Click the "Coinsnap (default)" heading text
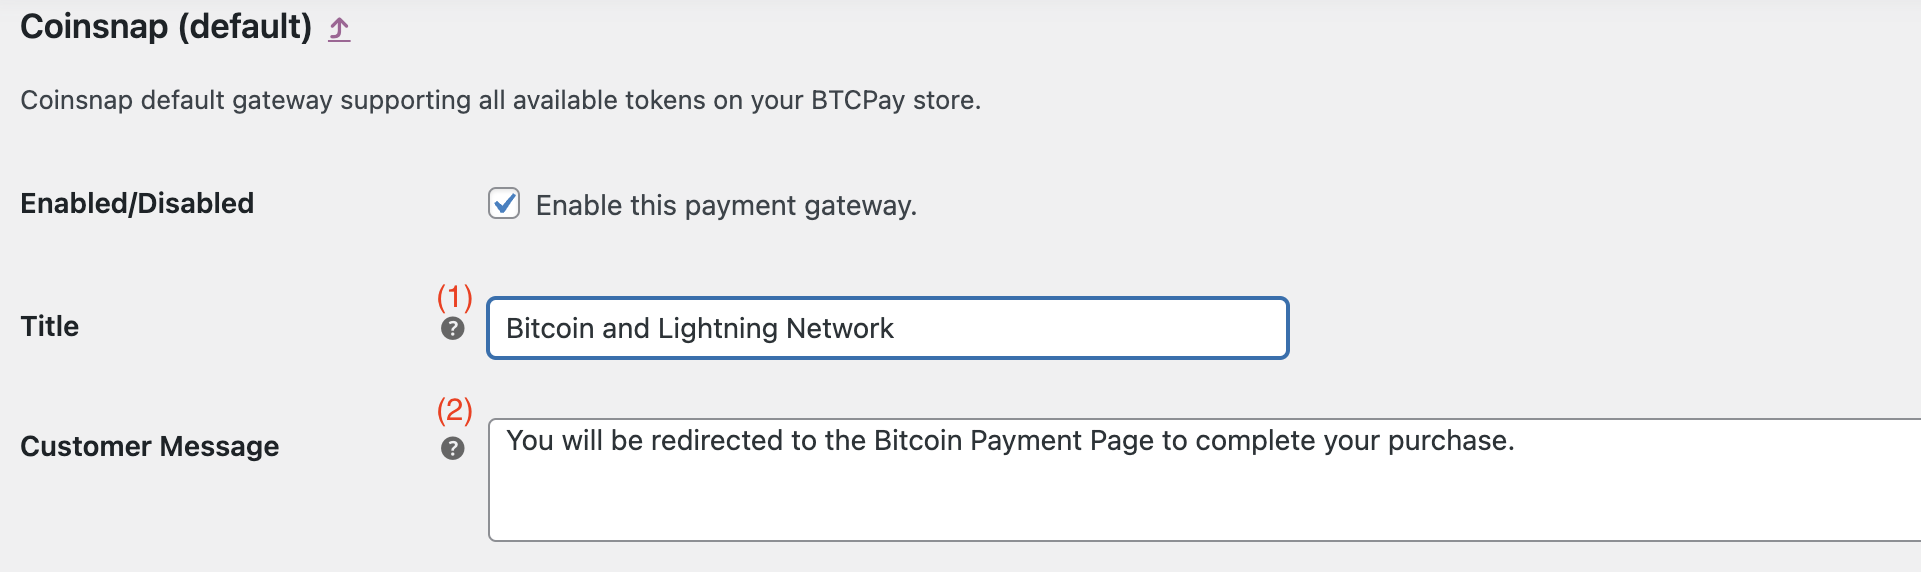The height and width of the screenshot is (572, 1921). tap(166, 27)
